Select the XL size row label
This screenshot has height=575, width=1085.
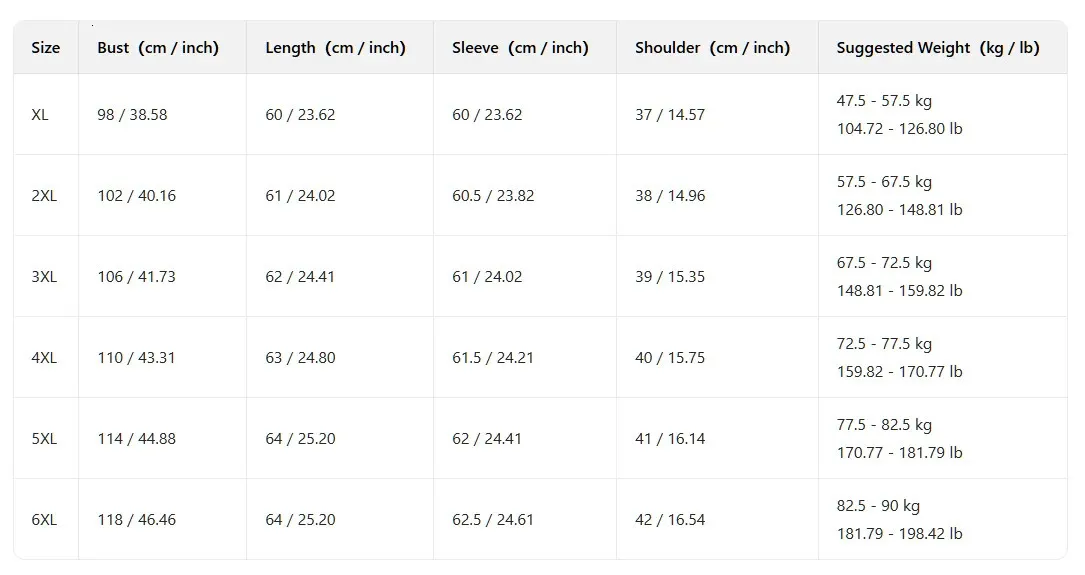40,115
